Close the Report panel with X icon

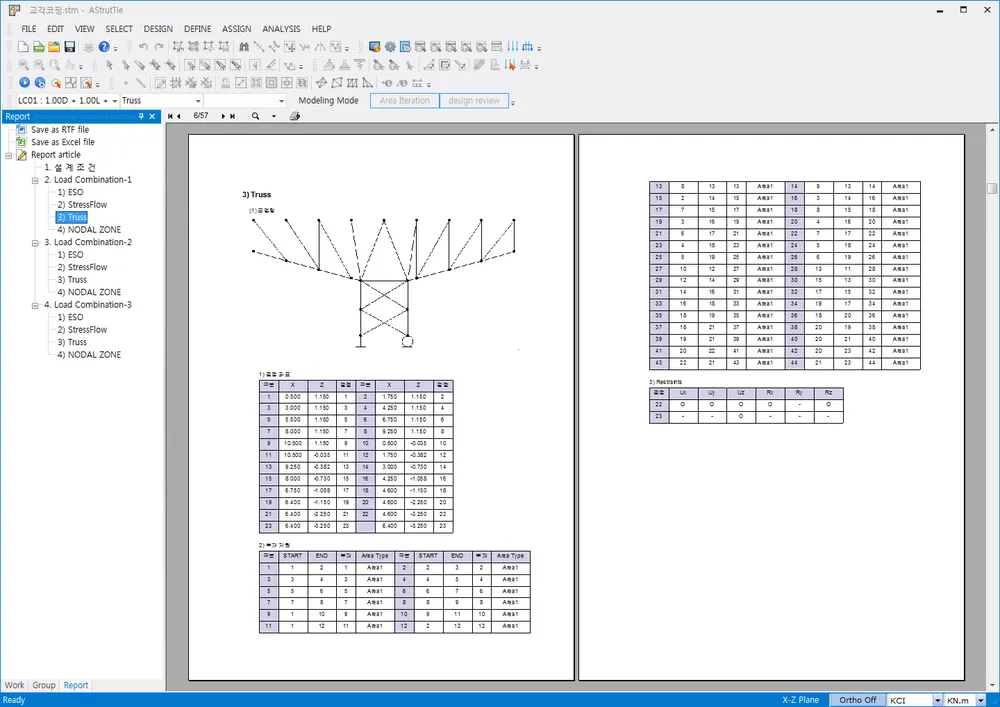pyautogui.click(x=152, y=116)
